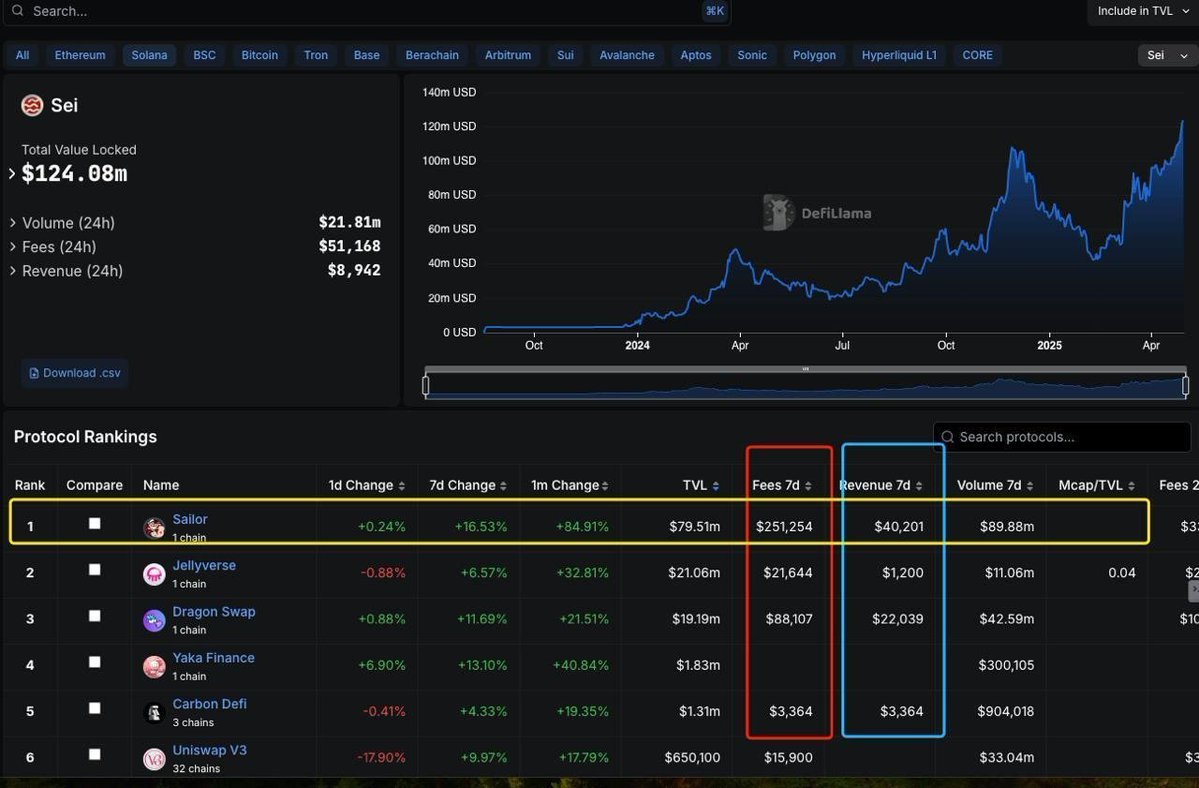Click the search magnifier icon
Screen dimensions: 1199x788
(17, 11)
